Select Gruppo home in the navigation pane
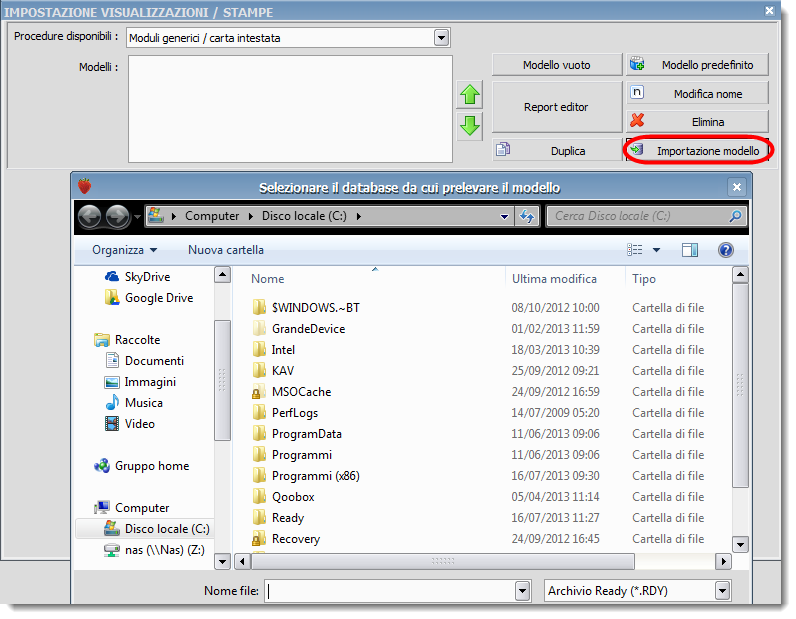 (142, 466)
